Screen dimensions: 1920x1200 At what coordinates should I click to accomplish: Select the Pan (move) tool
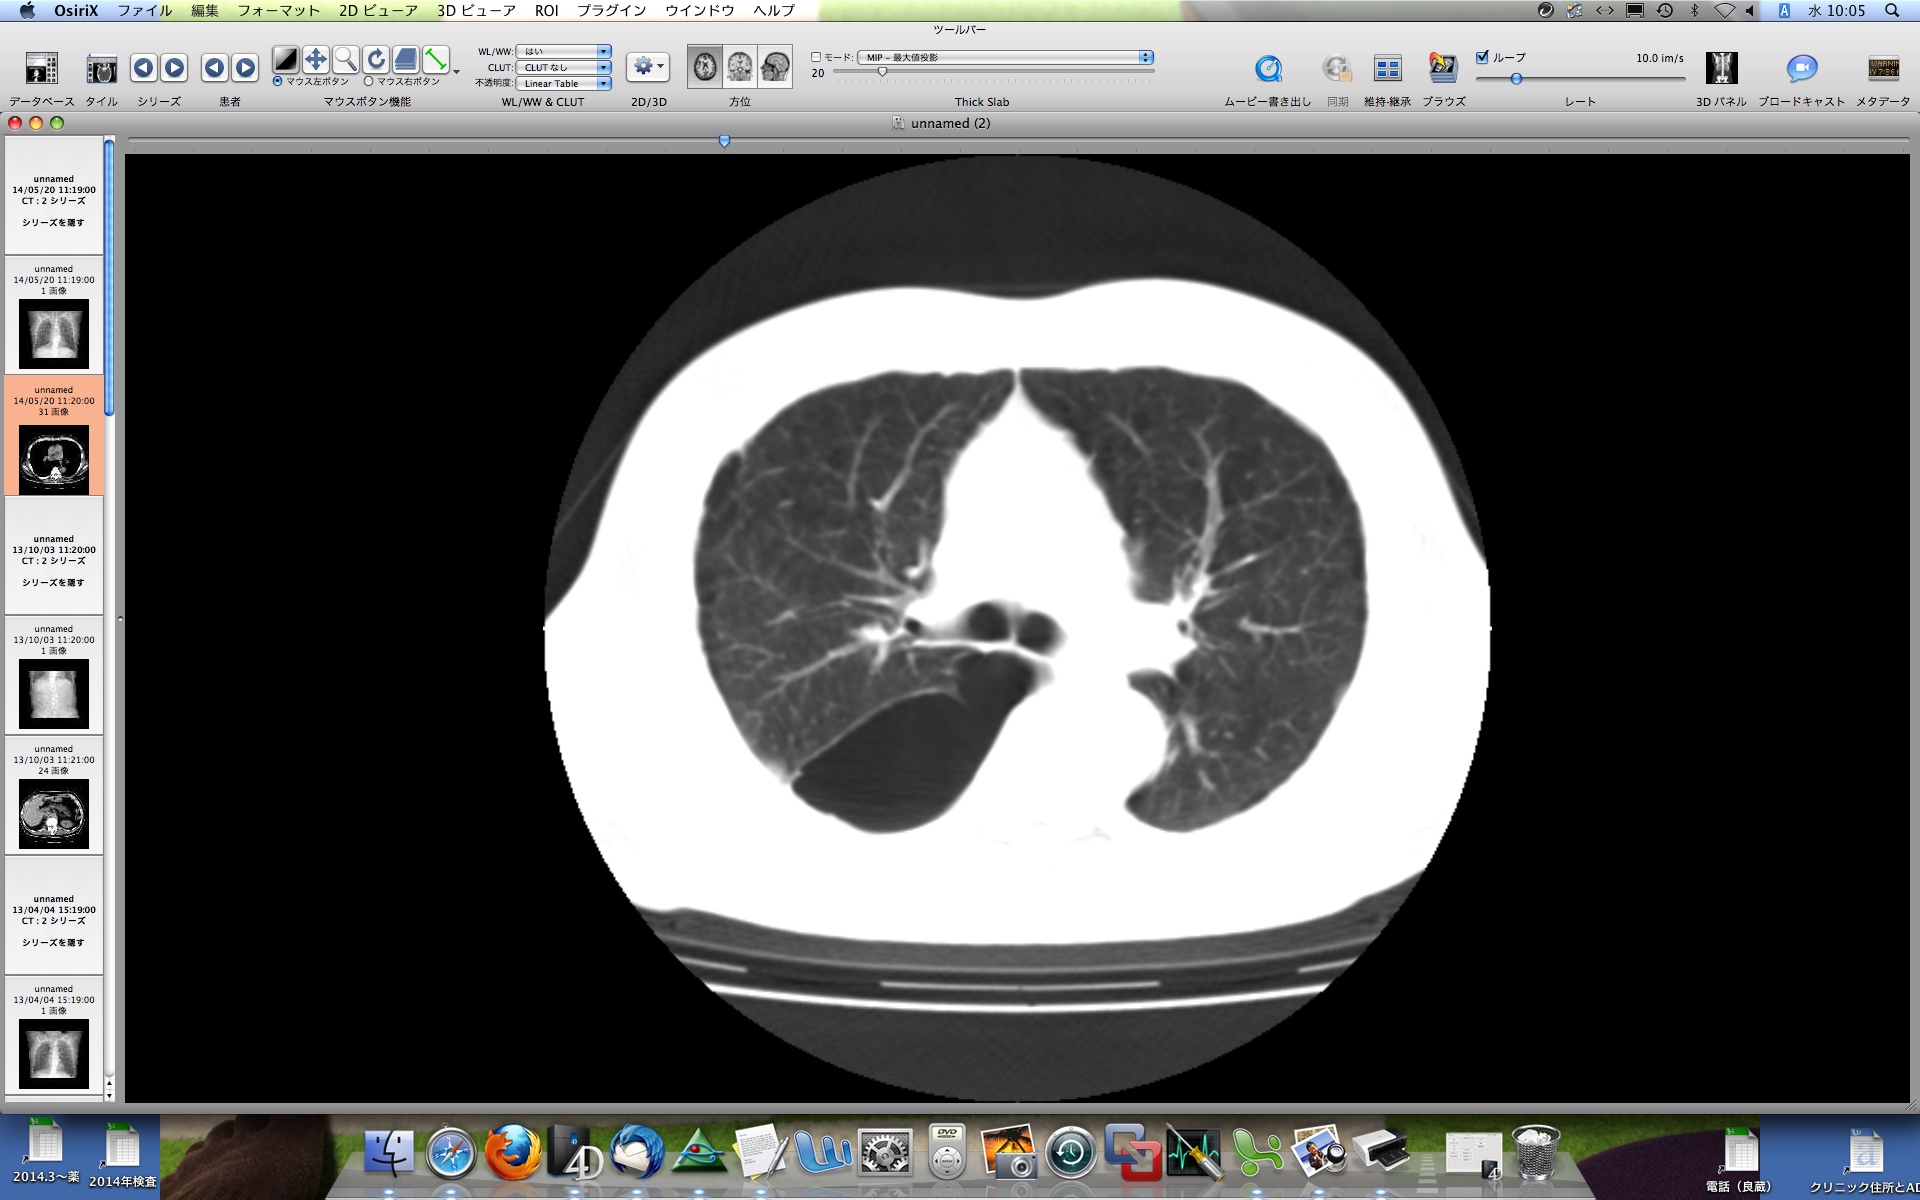(x=316, y=60)
